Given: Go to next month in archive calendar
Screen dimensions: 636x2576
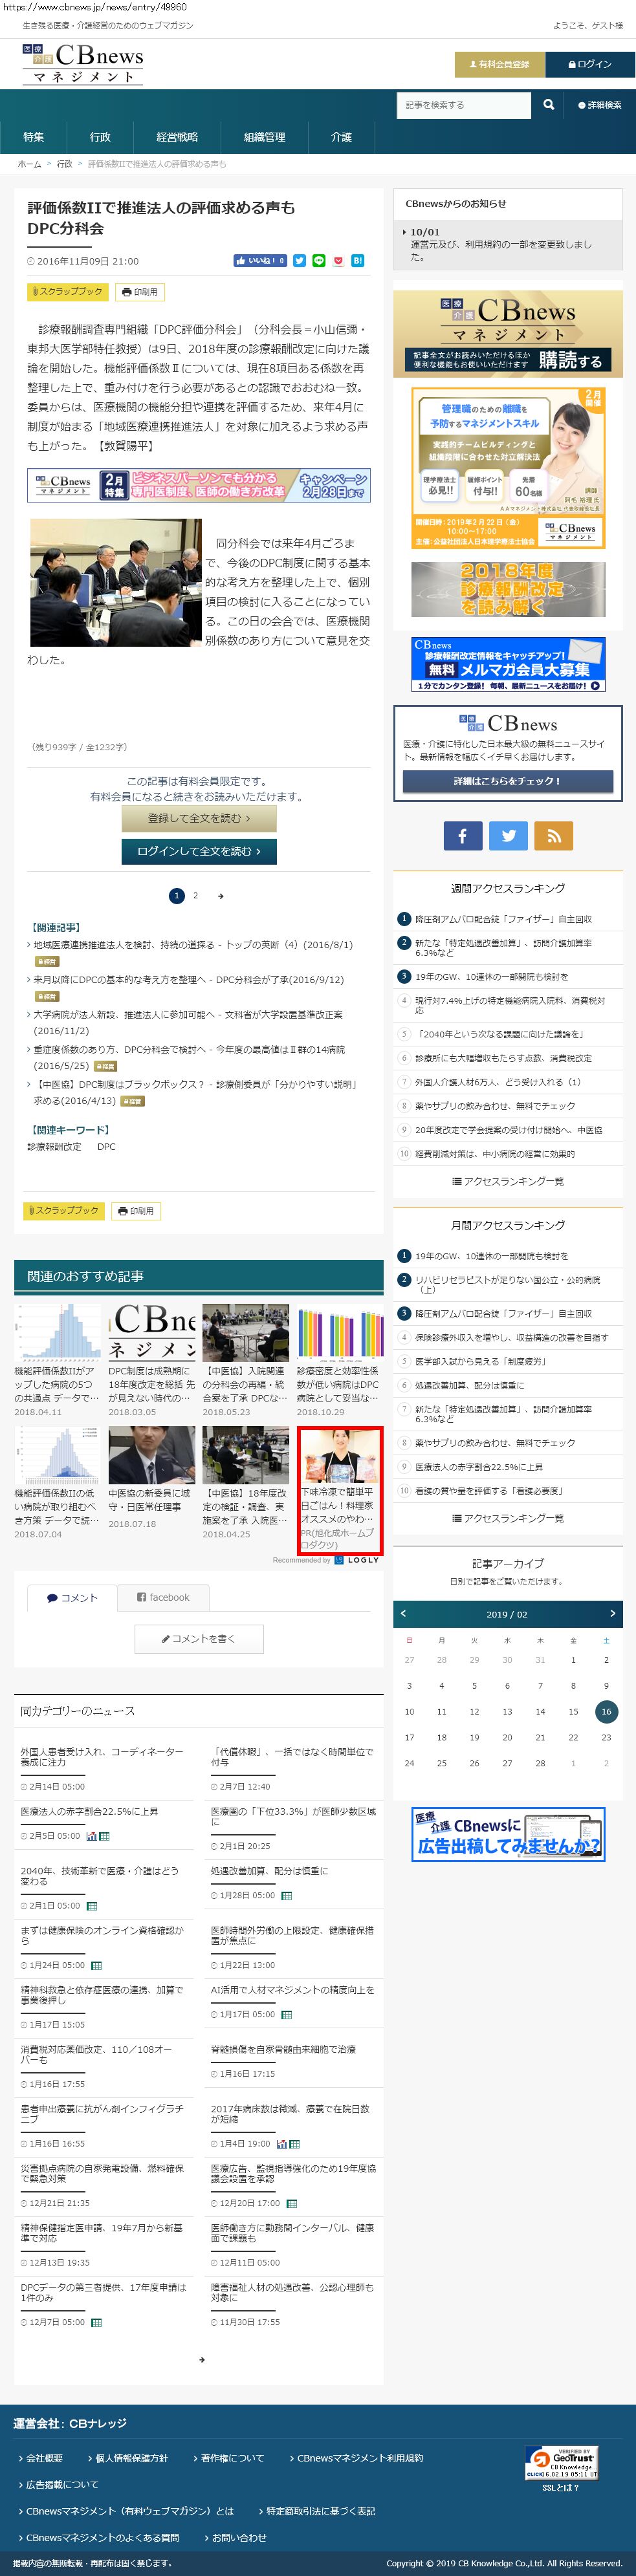Looking at the screenshot, I should (x=612, y=1613).
